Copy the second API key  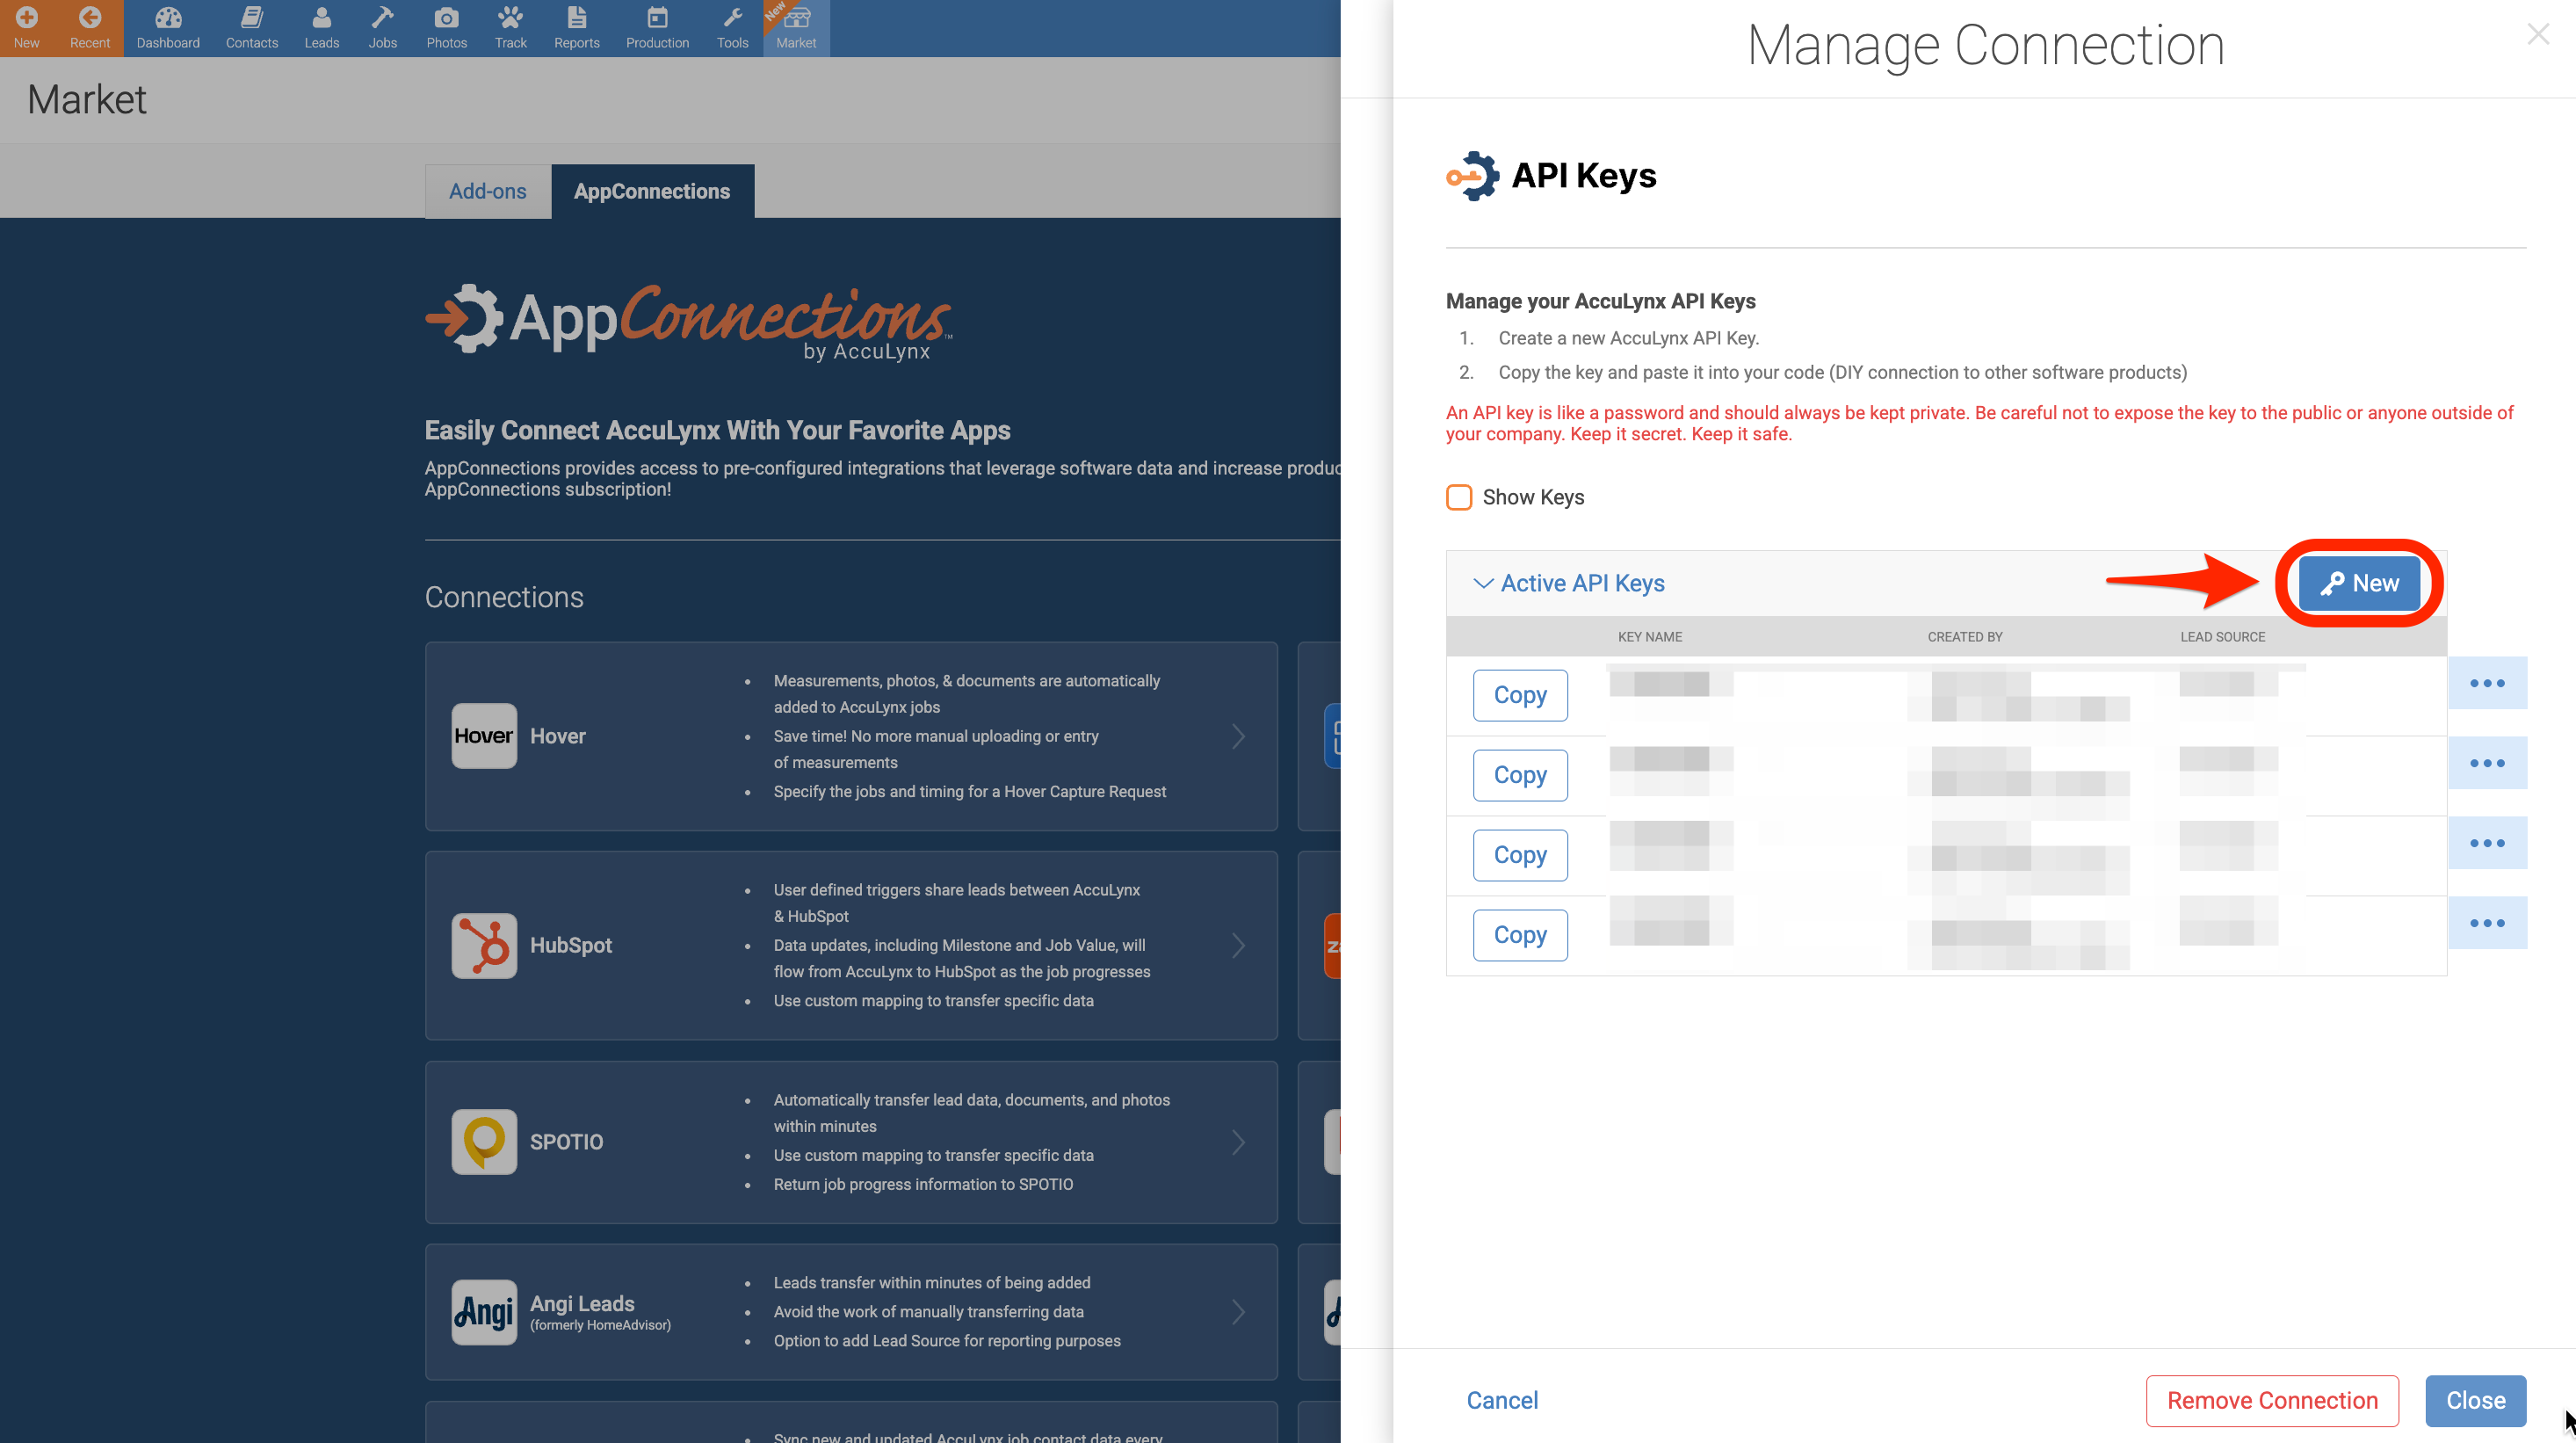[1519, 775]
